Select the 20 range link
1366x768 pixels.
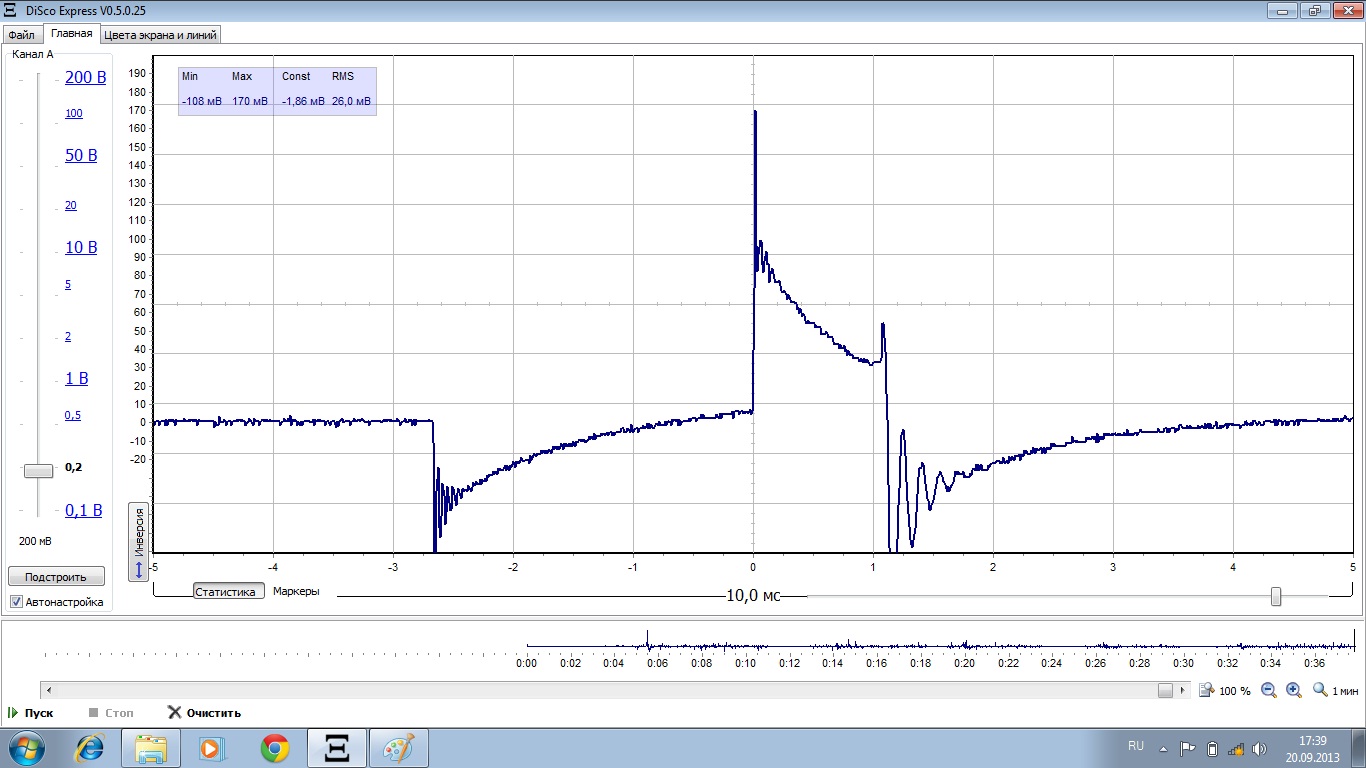coord(71,205)
